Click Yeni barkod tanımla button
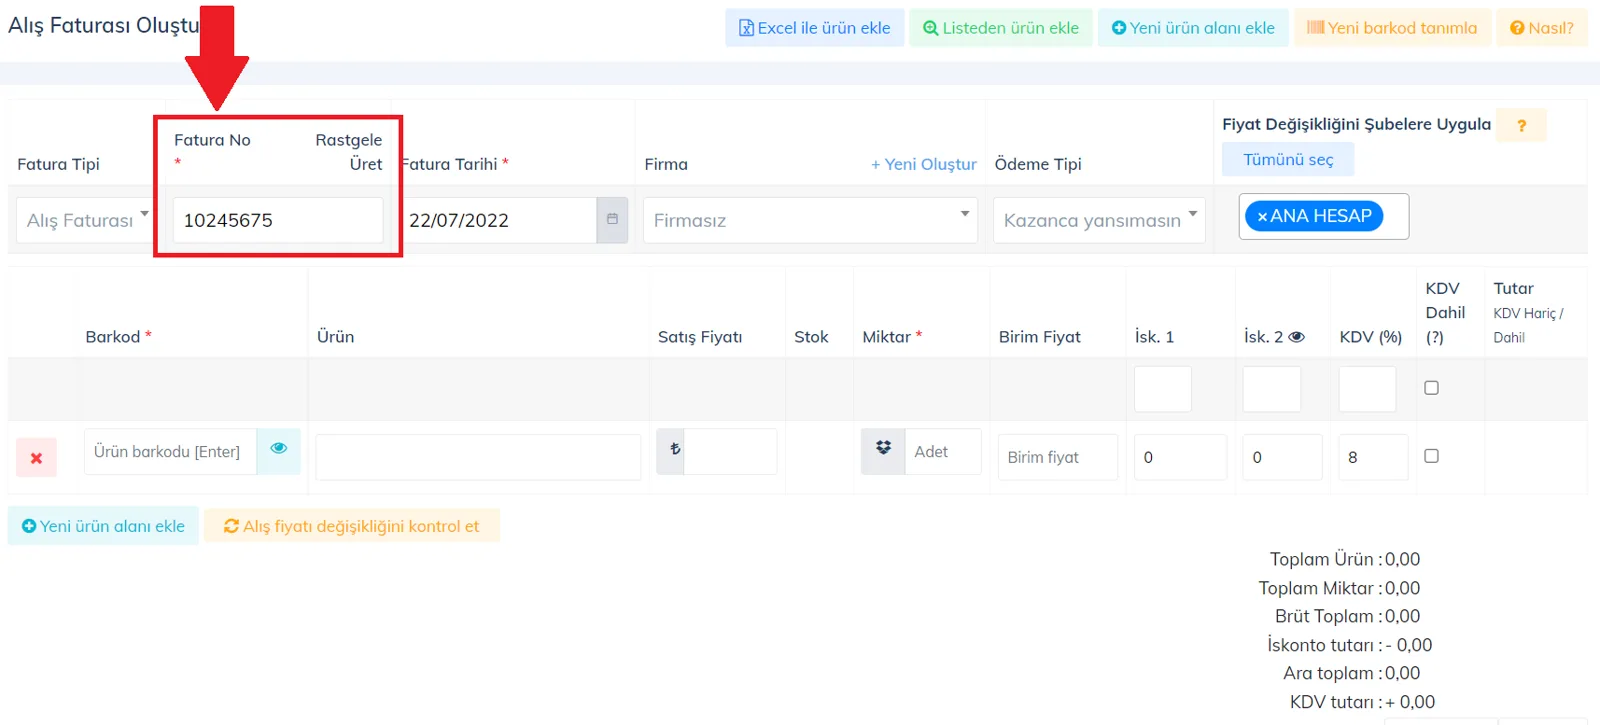Viewport: 1600px width, 725px height. click(x=1392, y=28)
